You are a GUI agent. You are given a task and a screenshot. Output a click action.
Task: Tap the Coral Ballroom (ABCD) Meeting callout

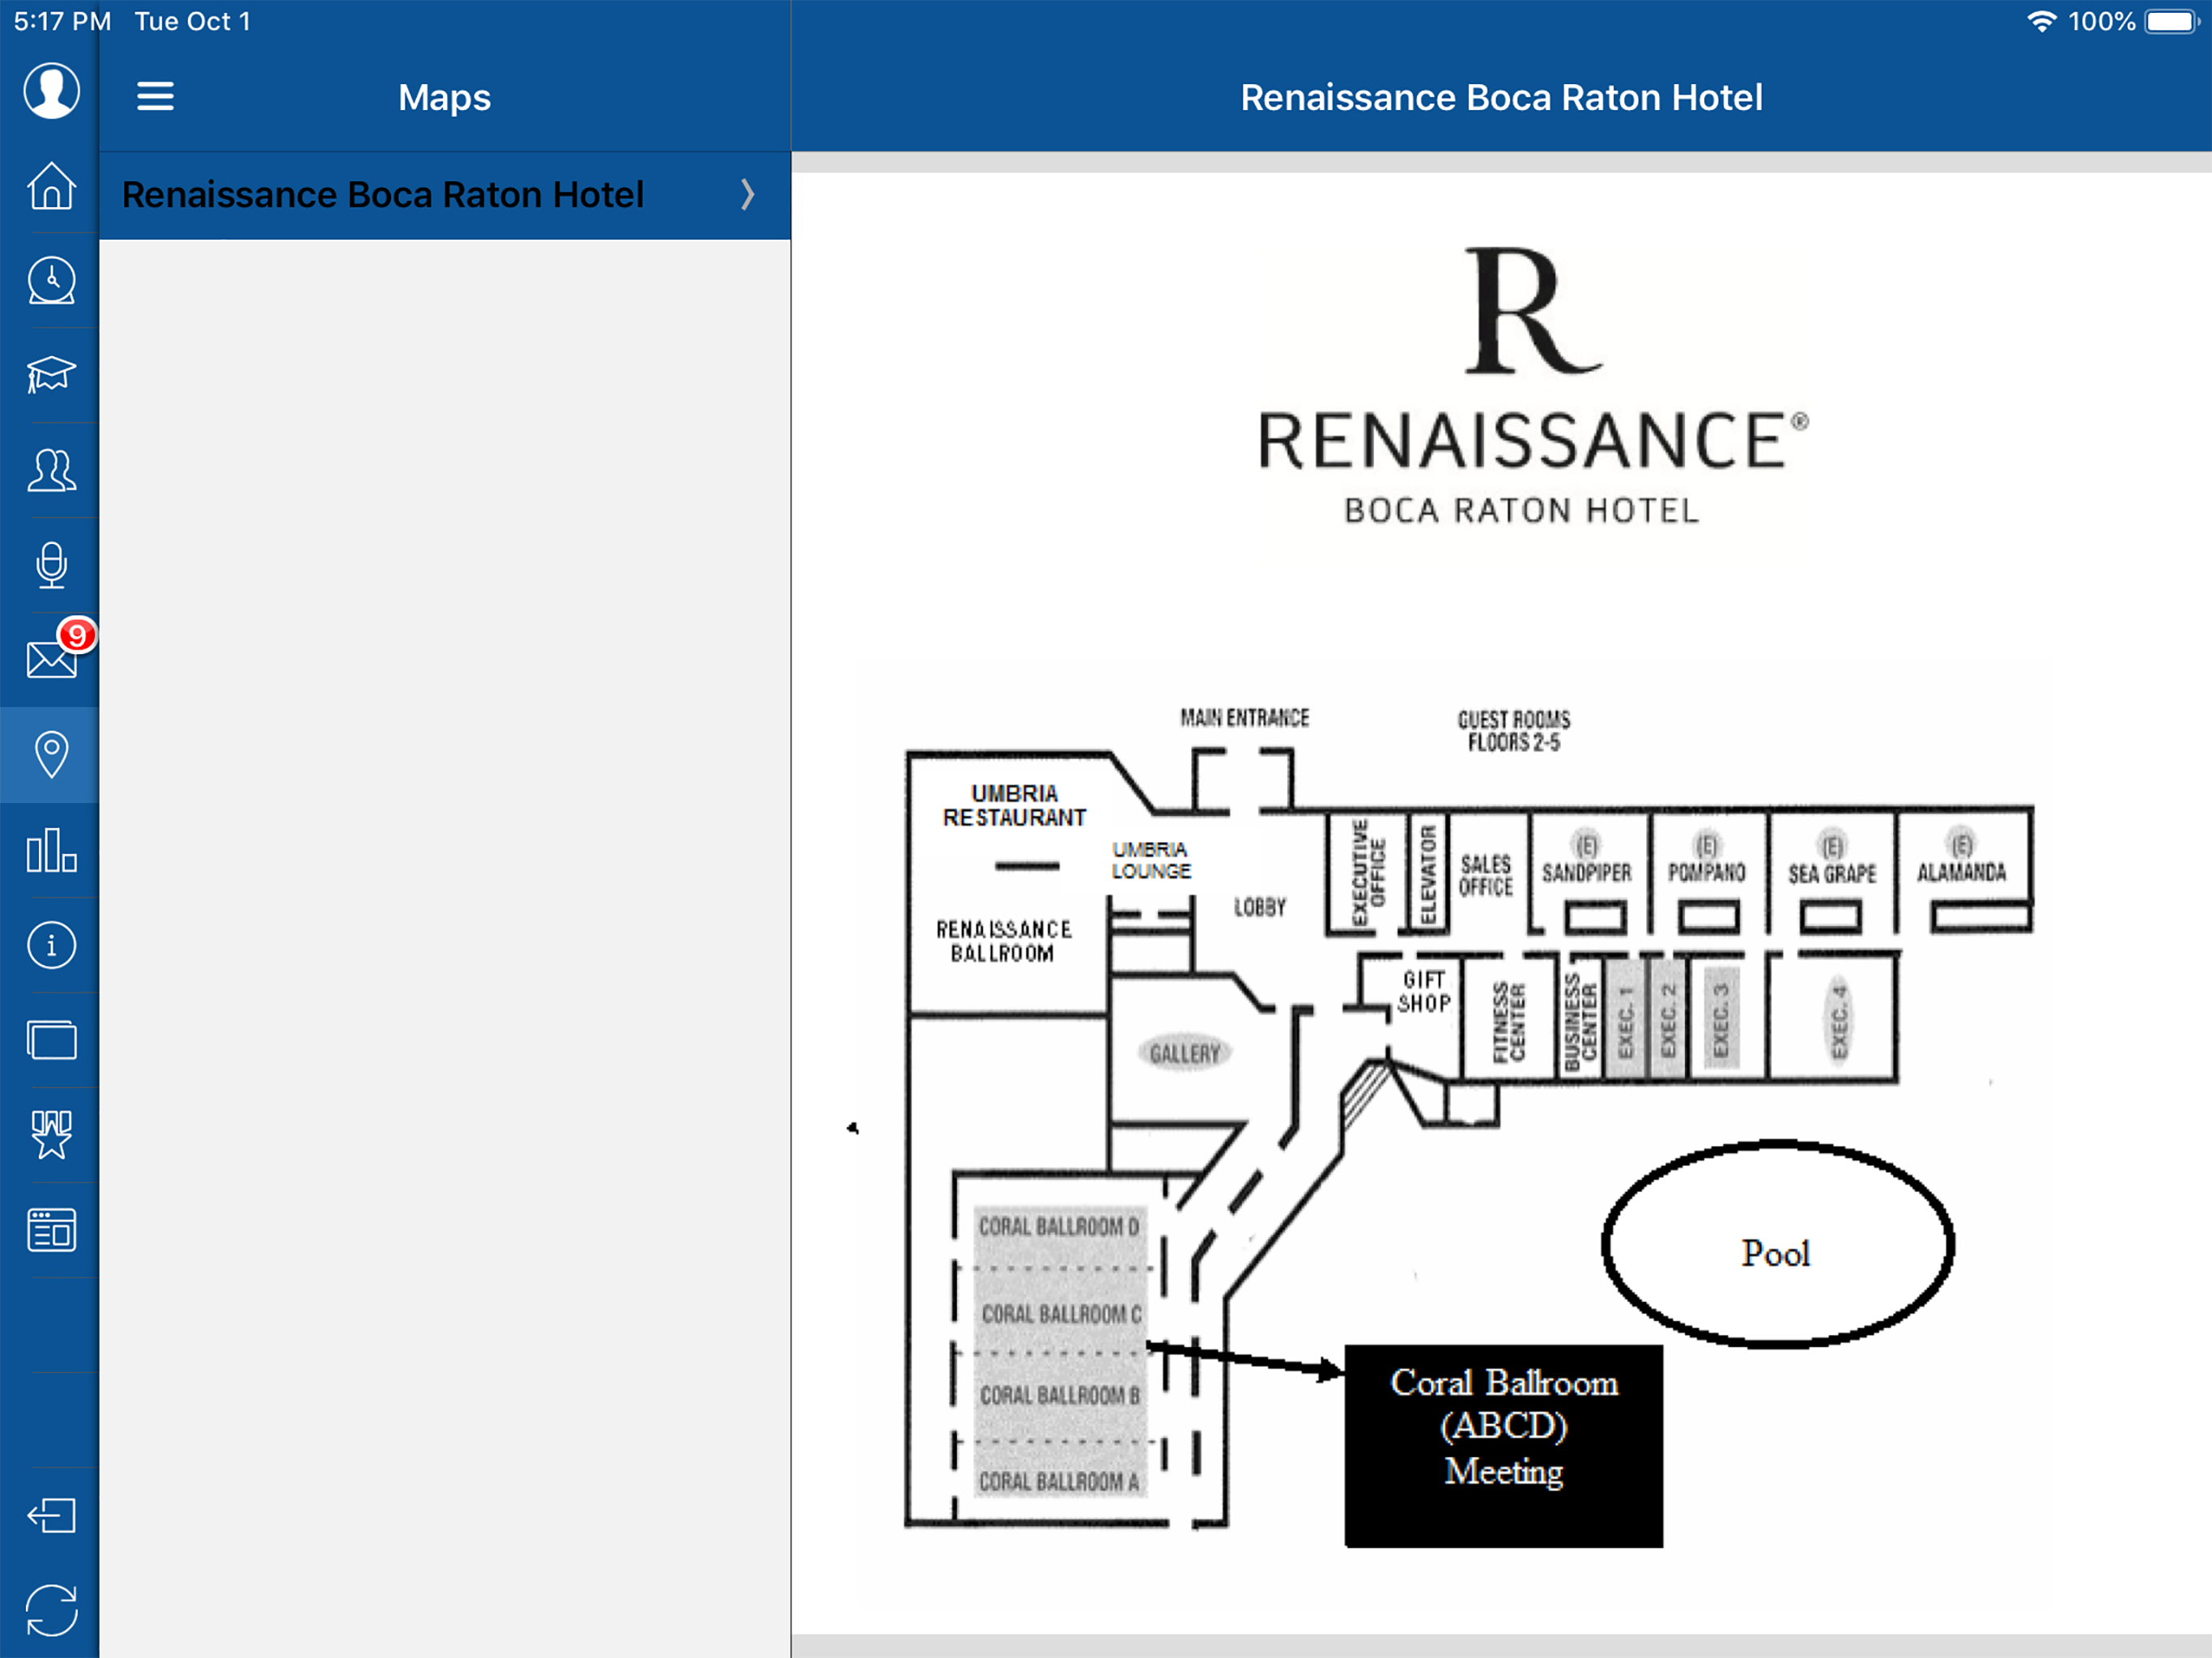(1503, 1446)
